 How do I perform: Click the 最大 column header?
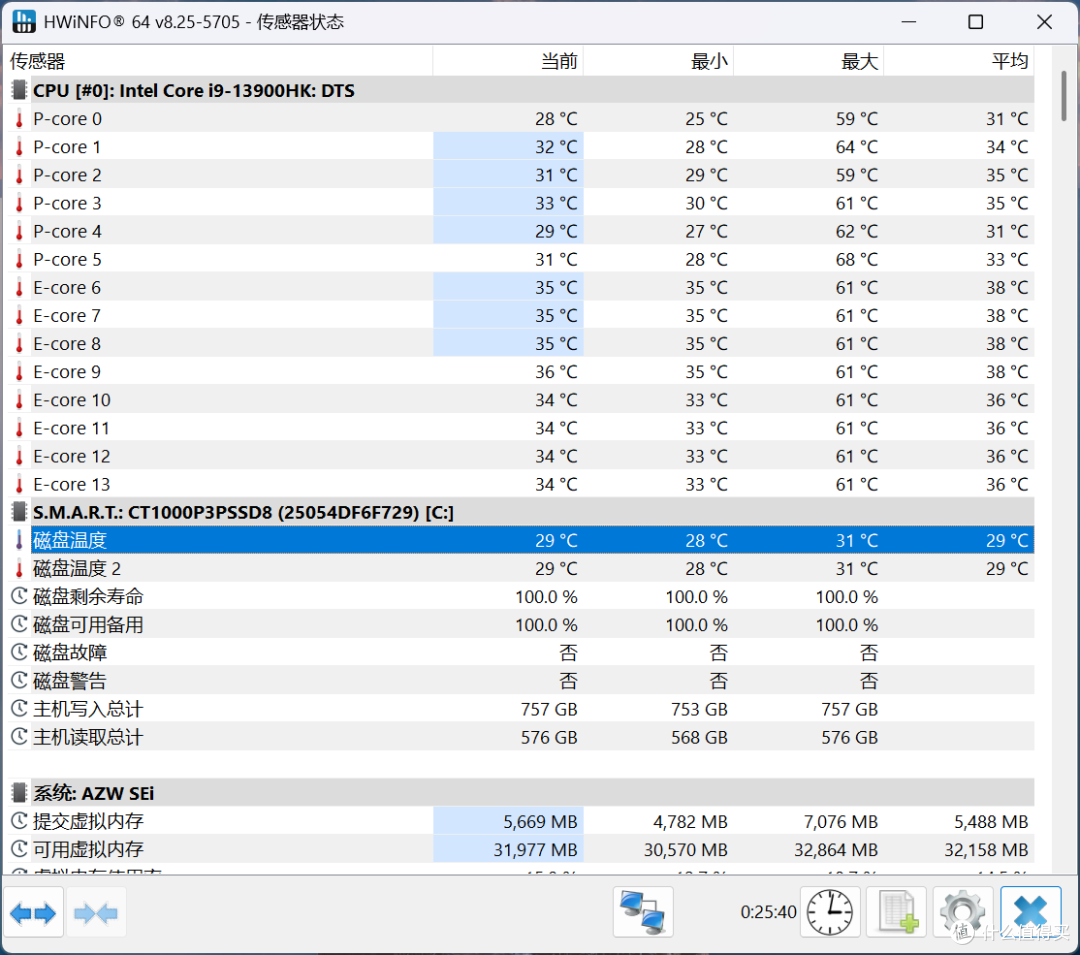click(809, 61)
